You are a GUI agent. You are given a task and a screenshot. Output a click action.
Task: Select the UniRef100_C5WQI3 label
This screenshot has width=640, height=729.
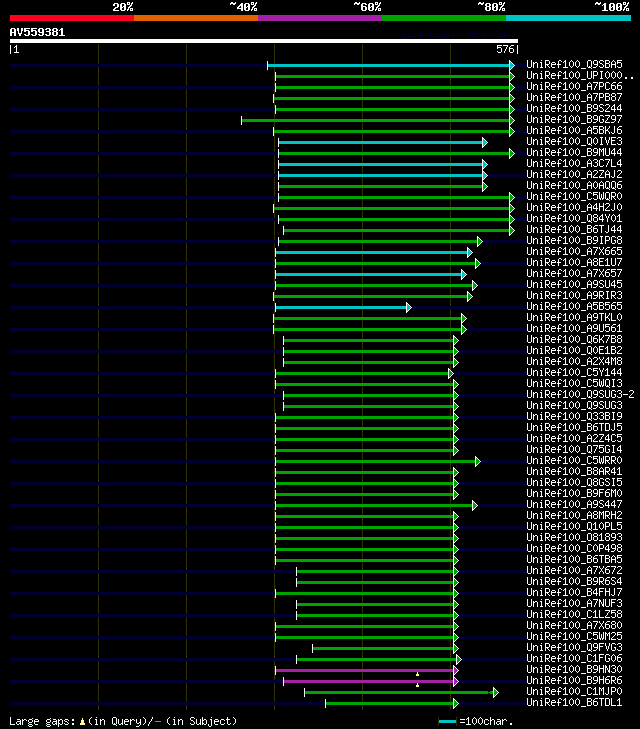574,384
